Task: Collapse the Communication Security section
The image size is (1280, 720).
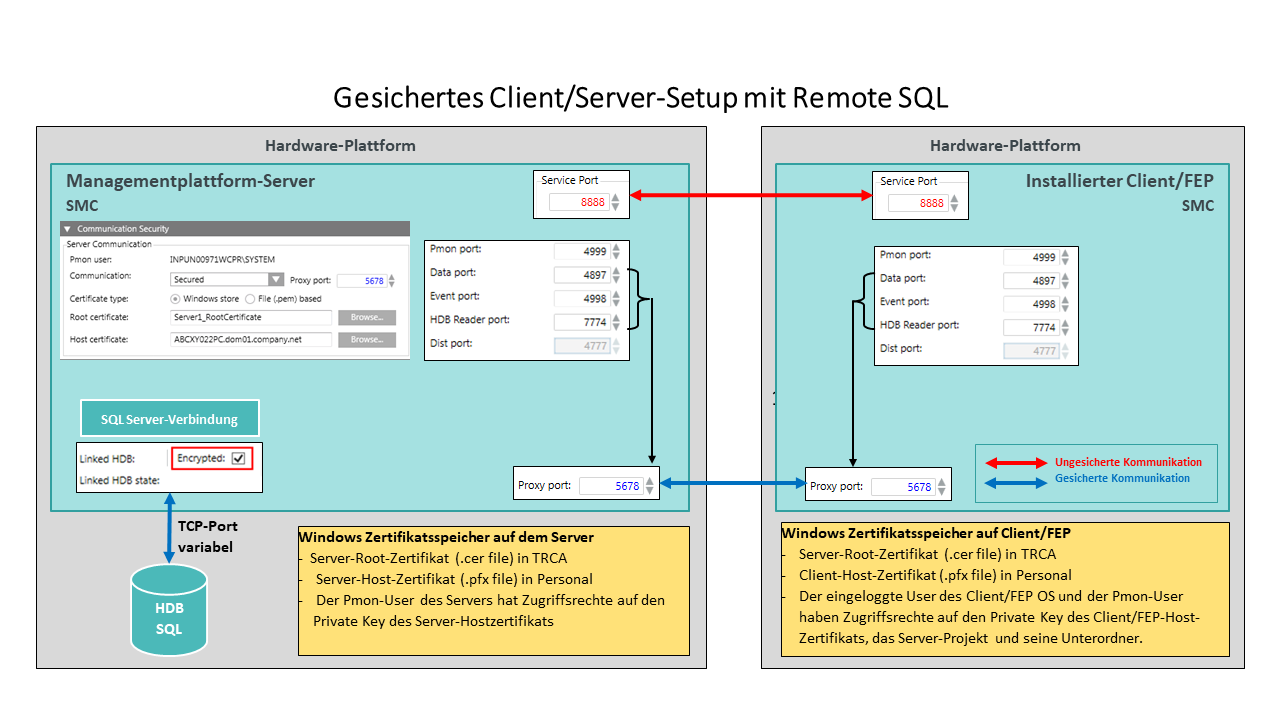Action: point(68,229)
